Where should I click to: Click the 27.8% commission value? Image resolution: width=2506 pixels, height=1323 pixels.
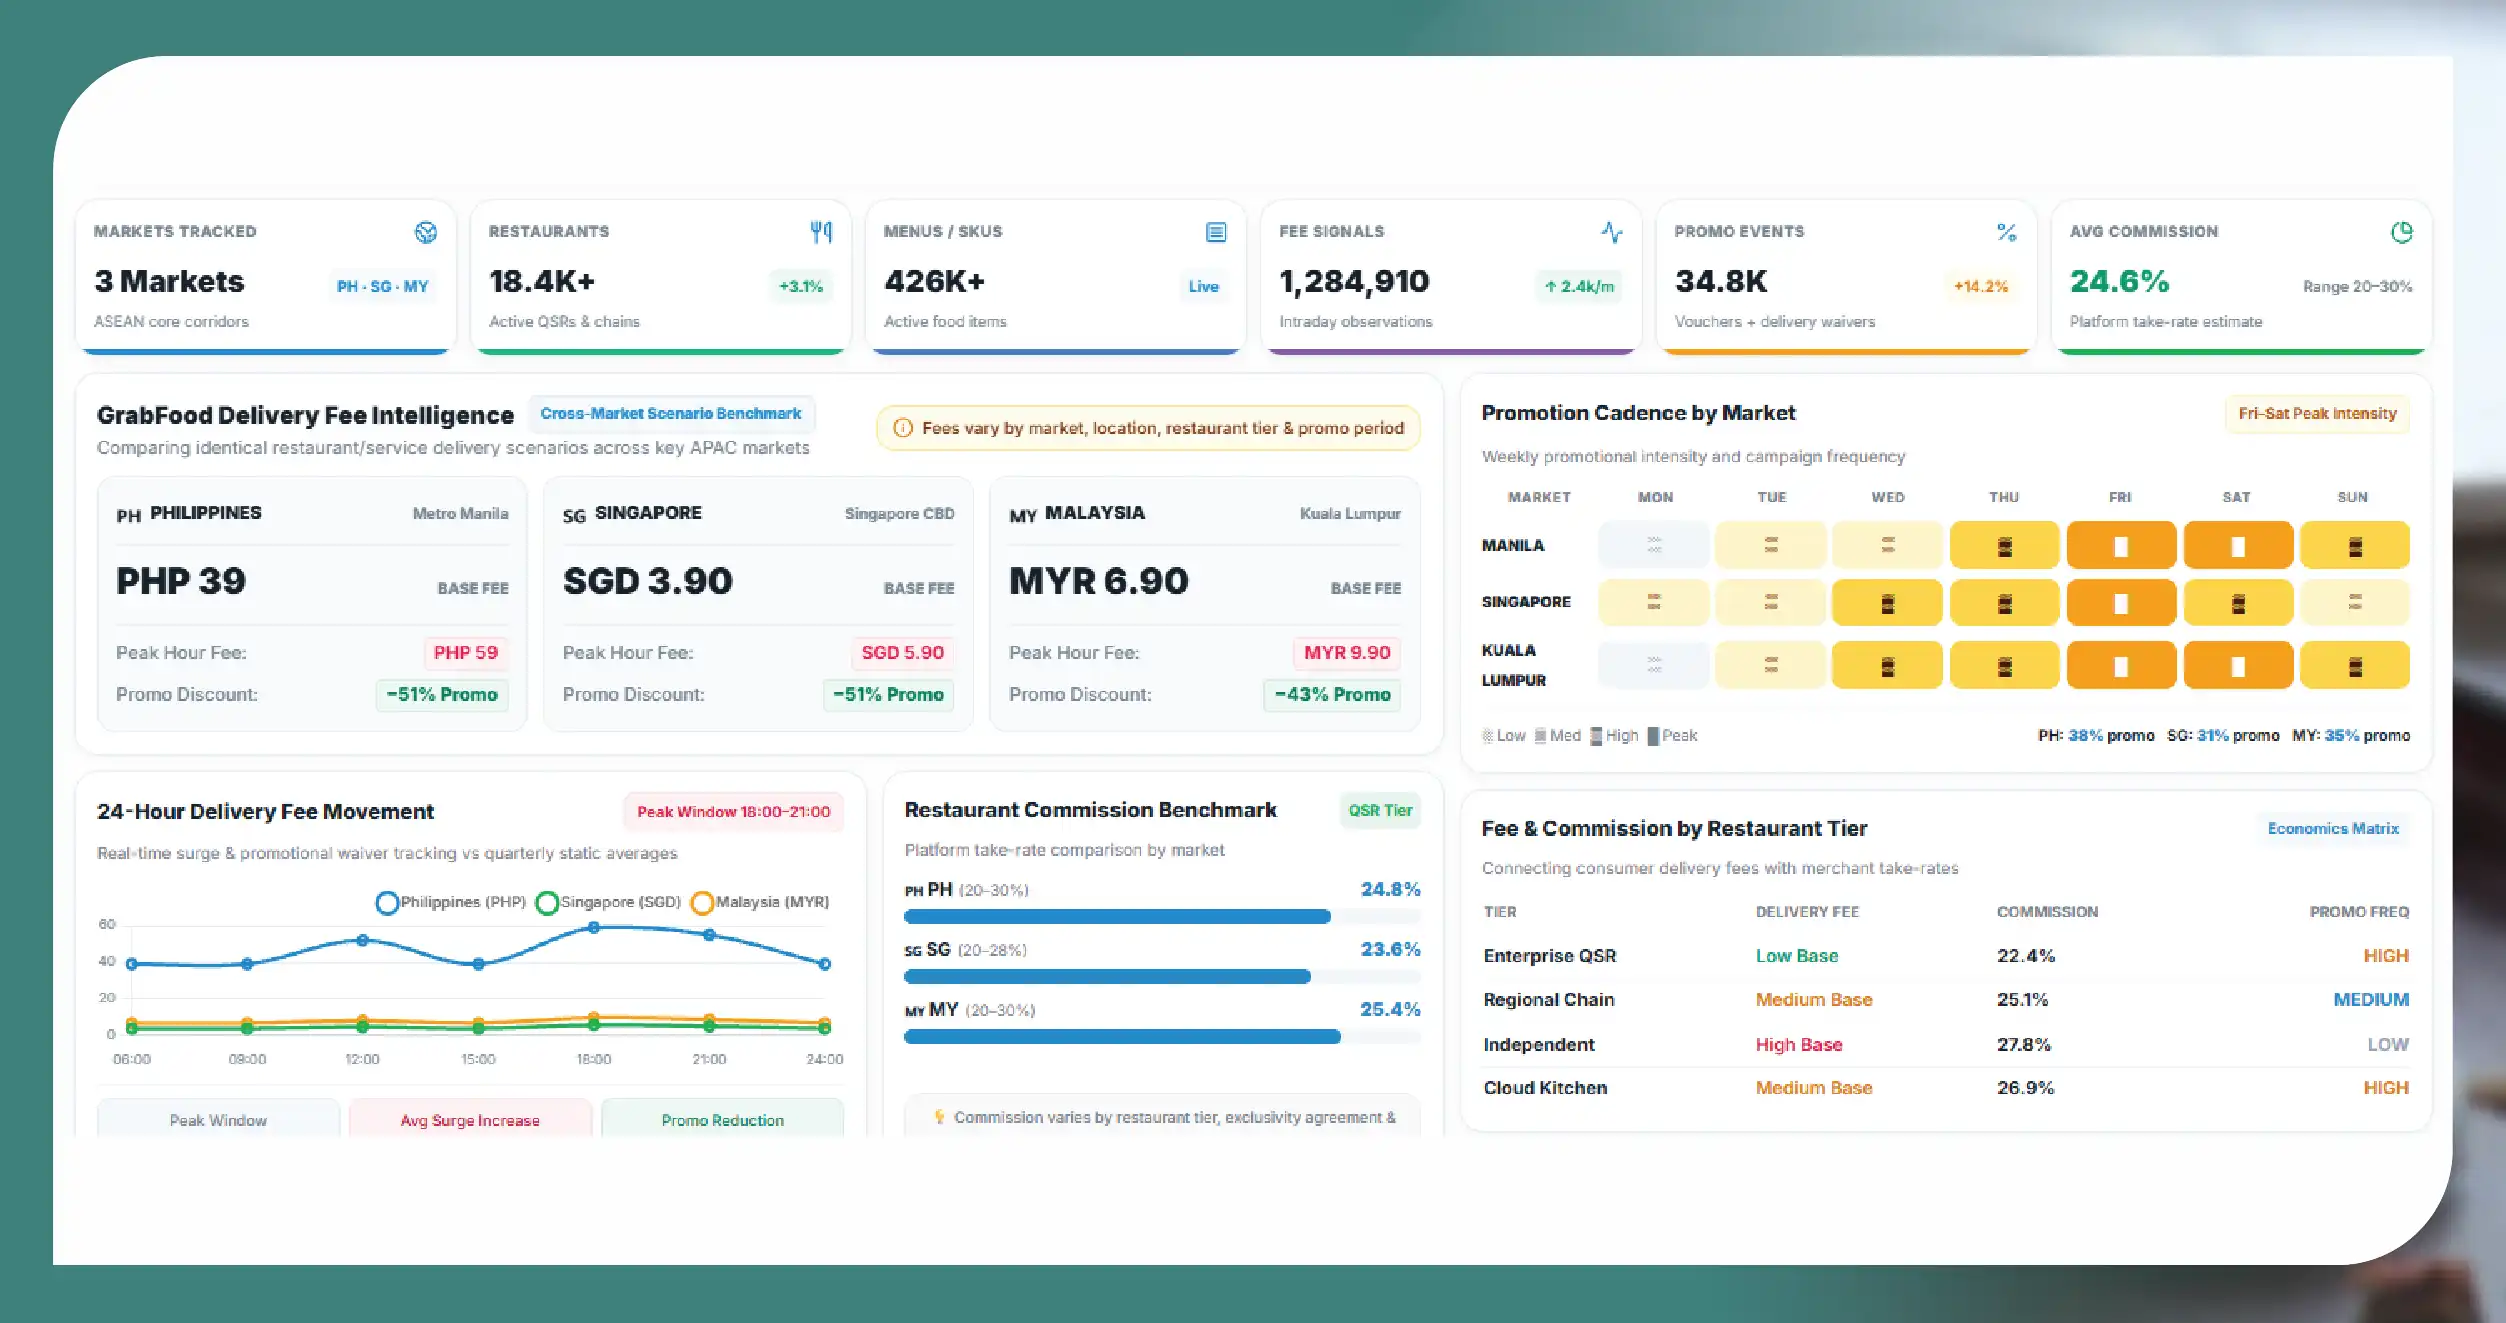pos(2024,1045)
